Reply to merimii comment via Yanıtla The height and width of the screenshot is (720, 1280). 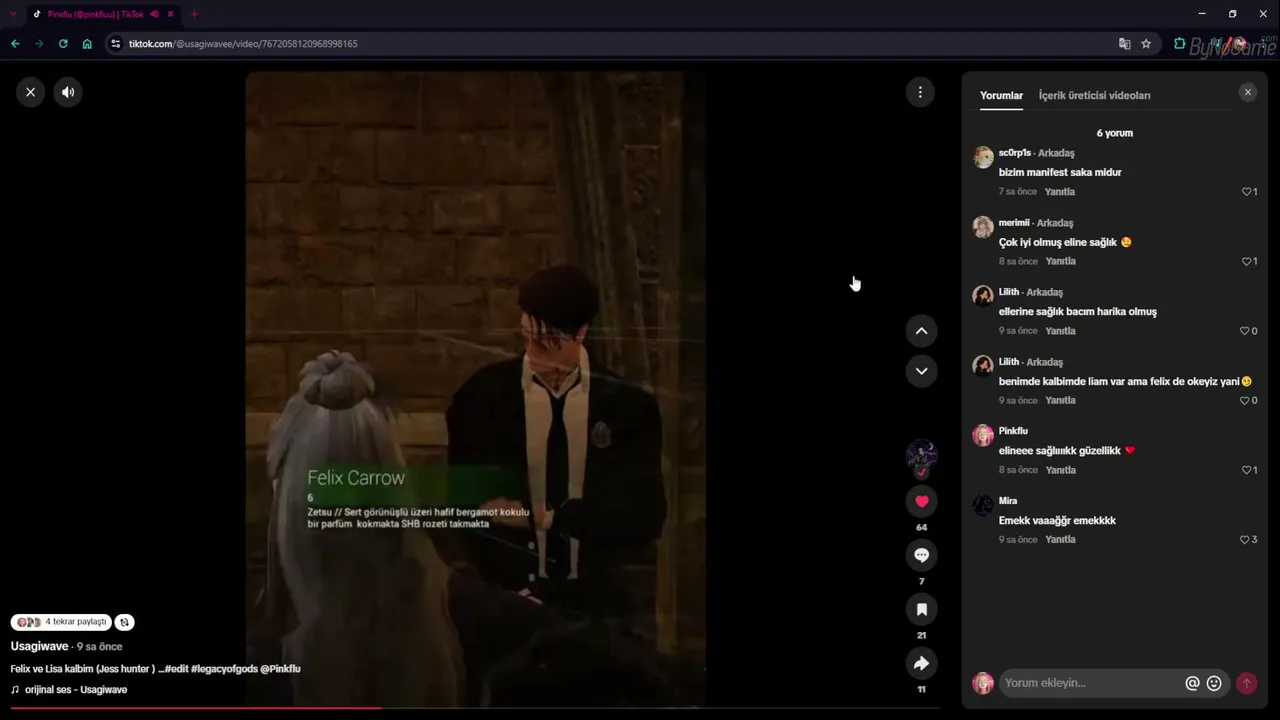1060,262
